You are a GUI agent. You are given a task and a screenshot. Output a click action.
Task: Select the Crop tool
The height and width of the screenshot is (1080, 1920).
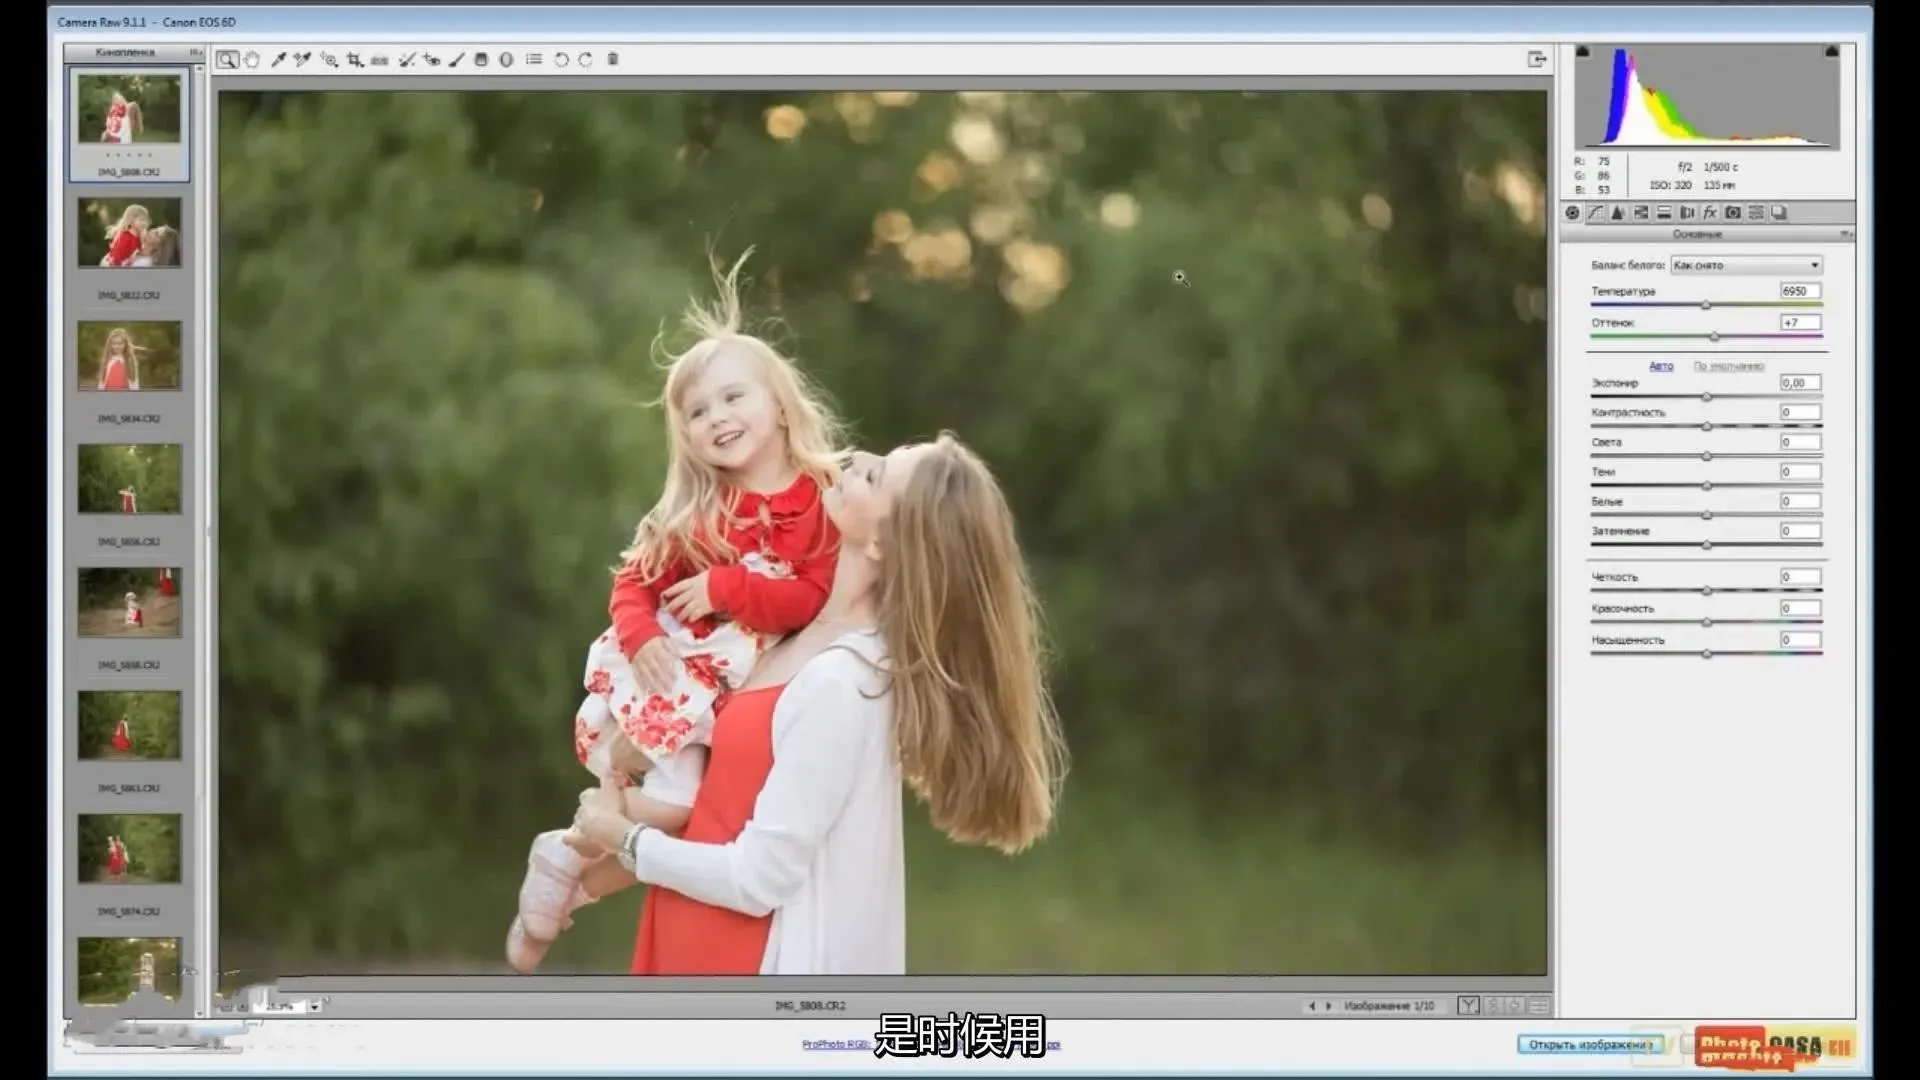pyautogui.click(x=355, y=60)
